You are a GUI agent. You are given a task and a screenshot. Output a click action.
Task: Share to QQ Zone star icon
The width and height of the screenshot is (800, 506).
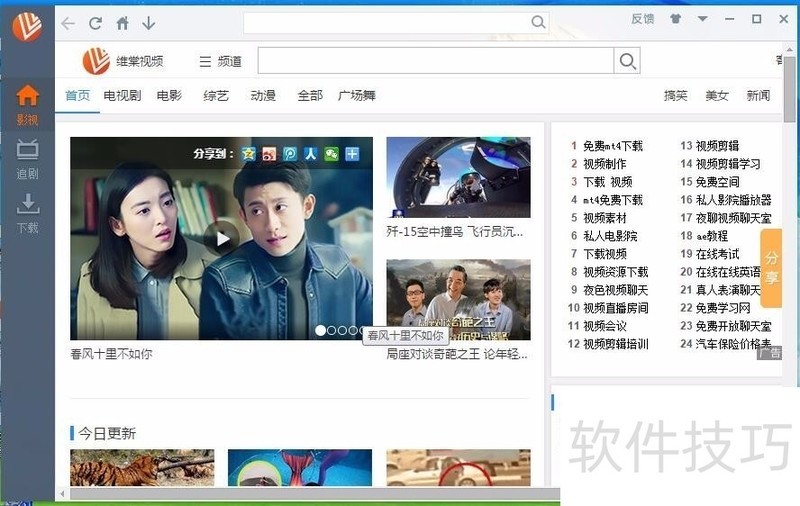click(248, 154)
